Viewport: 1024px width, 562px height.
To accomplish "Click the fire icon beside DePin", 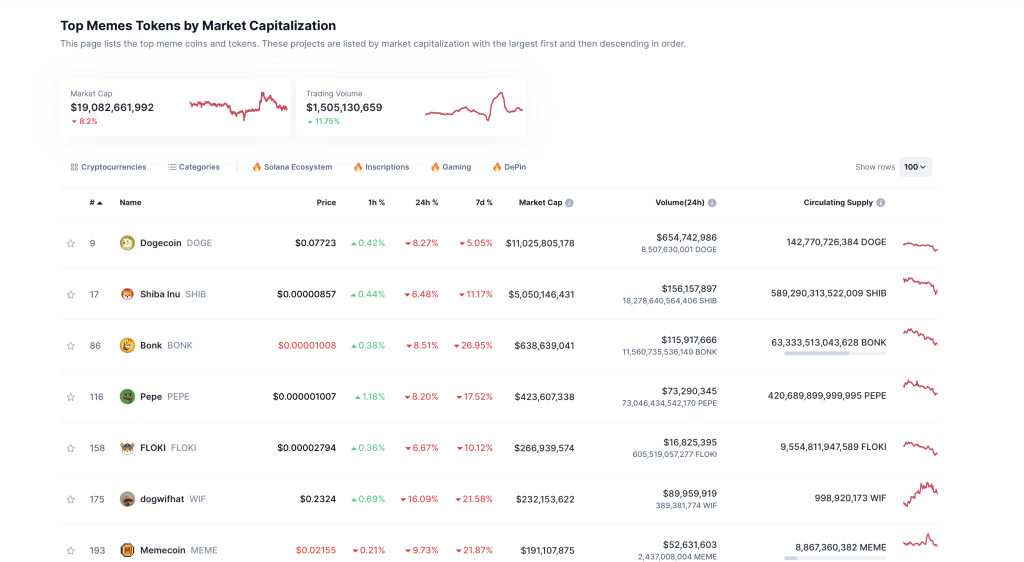I will (497, 167).
